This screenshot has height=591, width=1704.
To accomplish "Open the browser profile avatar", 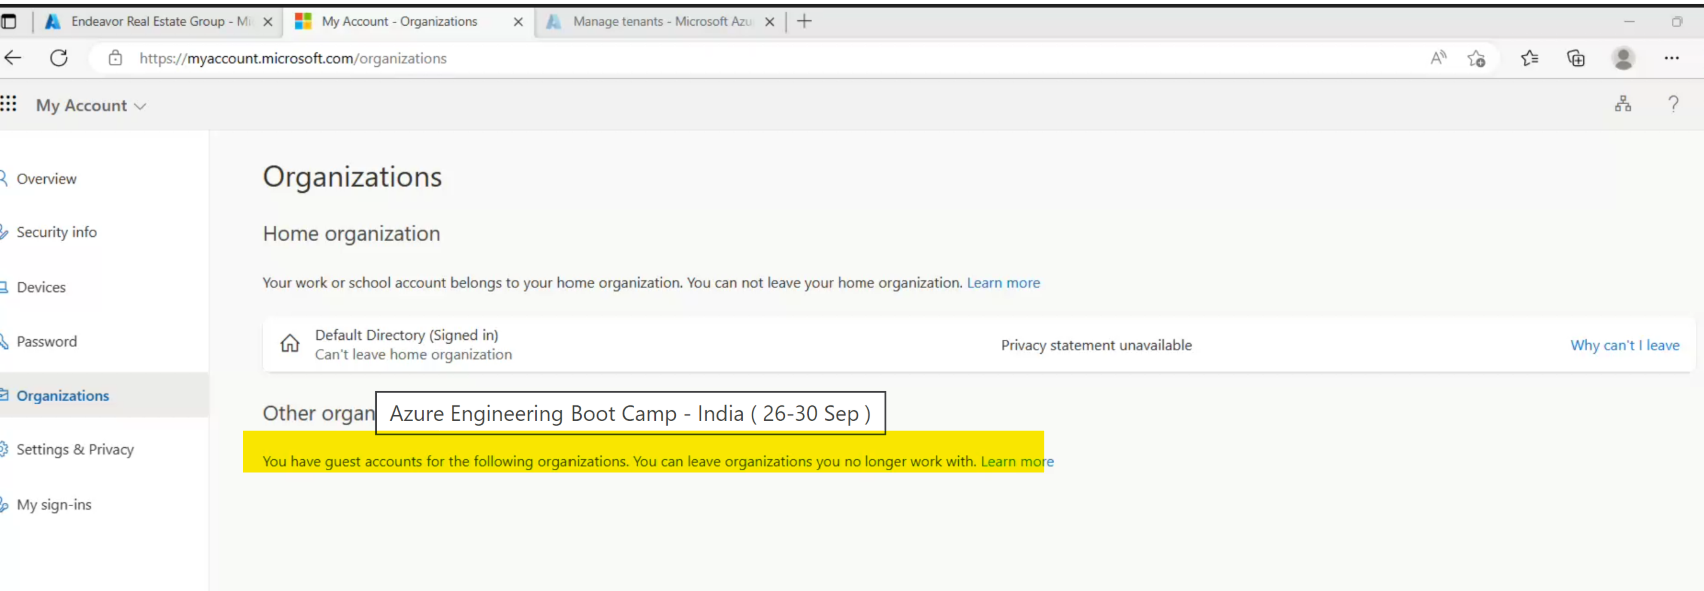I will (1623, 58).
